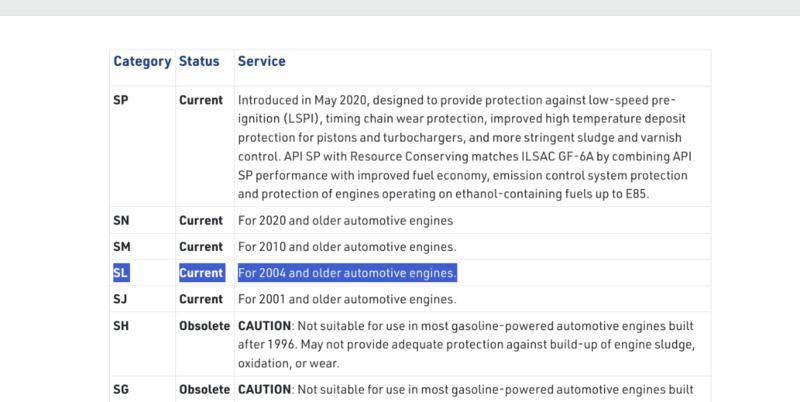The image size is (800, 402).
Task: Click "For 2020 and older automotive engines" text
Action: pos(345,220)
